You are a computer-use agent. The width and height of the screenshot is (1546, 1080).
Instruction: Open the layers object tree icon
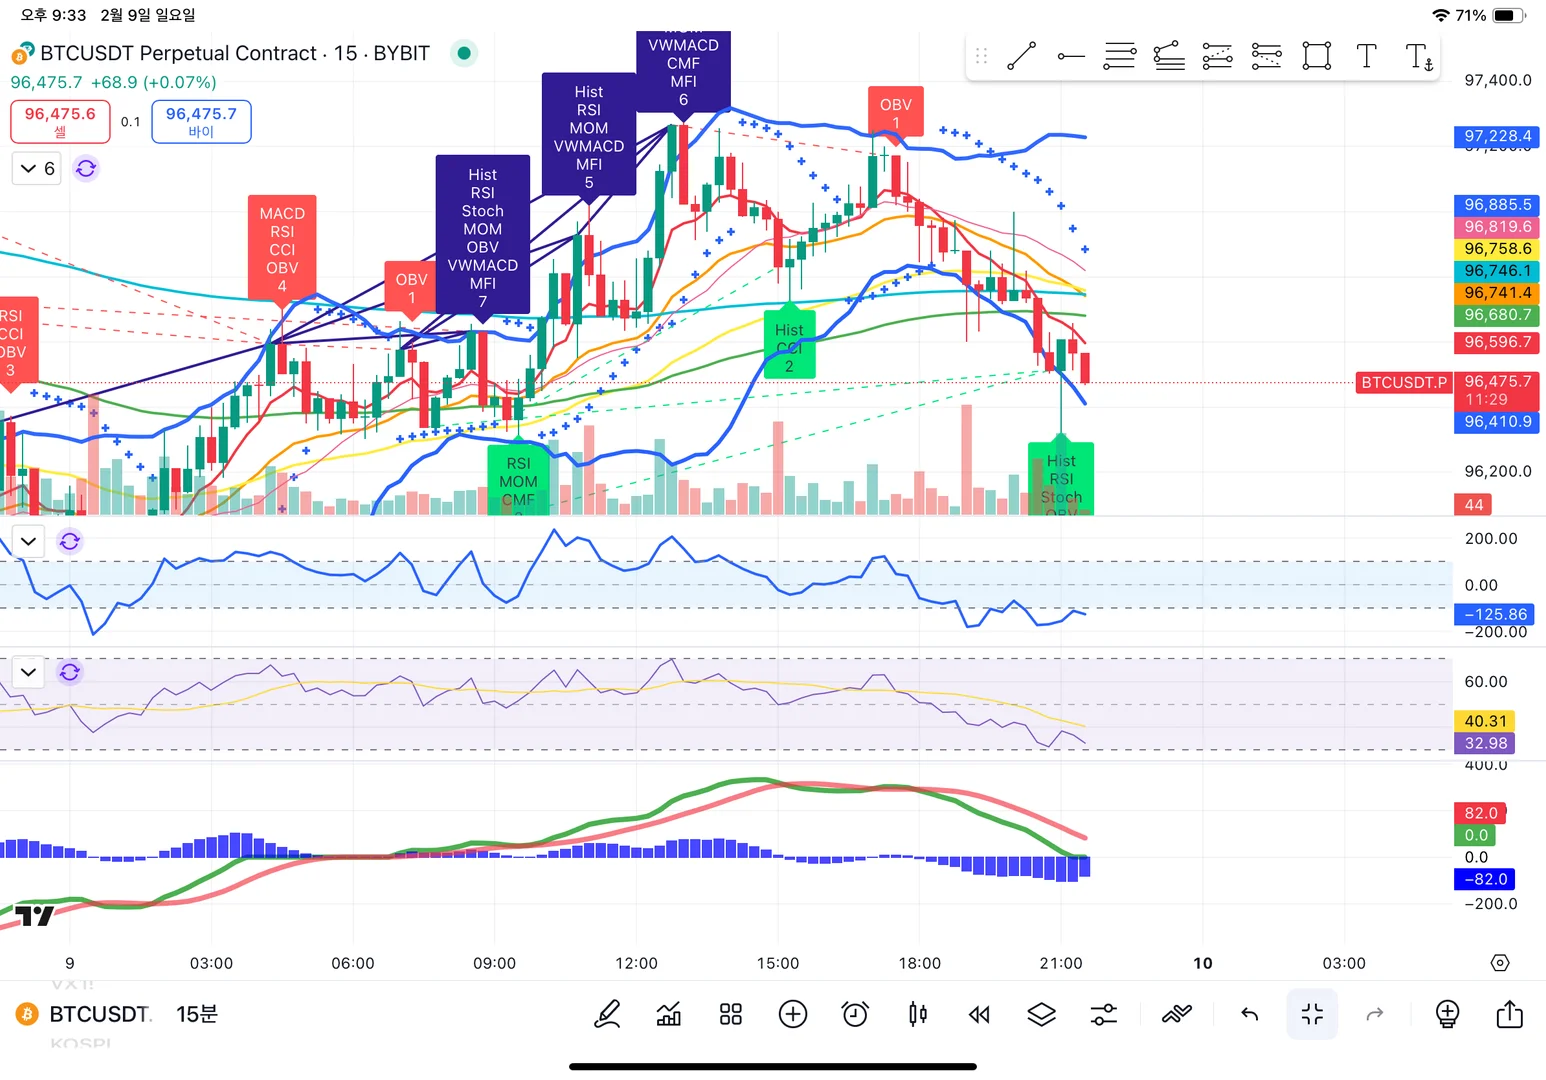[1041, 1015]
